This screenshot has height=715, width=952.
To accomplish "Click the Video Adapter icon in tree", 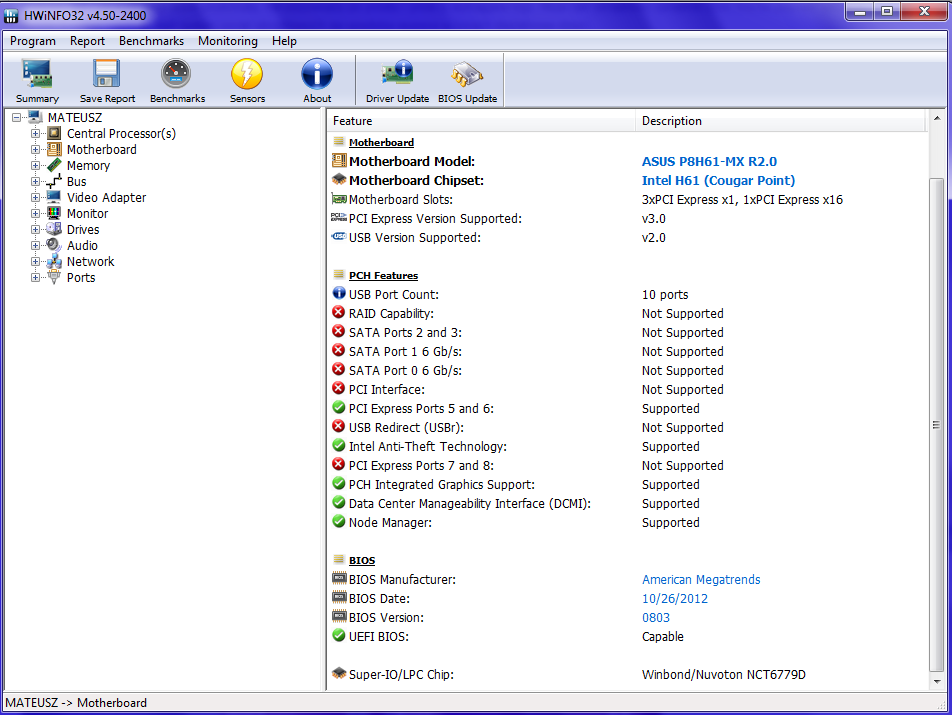I will pos(54,197).
